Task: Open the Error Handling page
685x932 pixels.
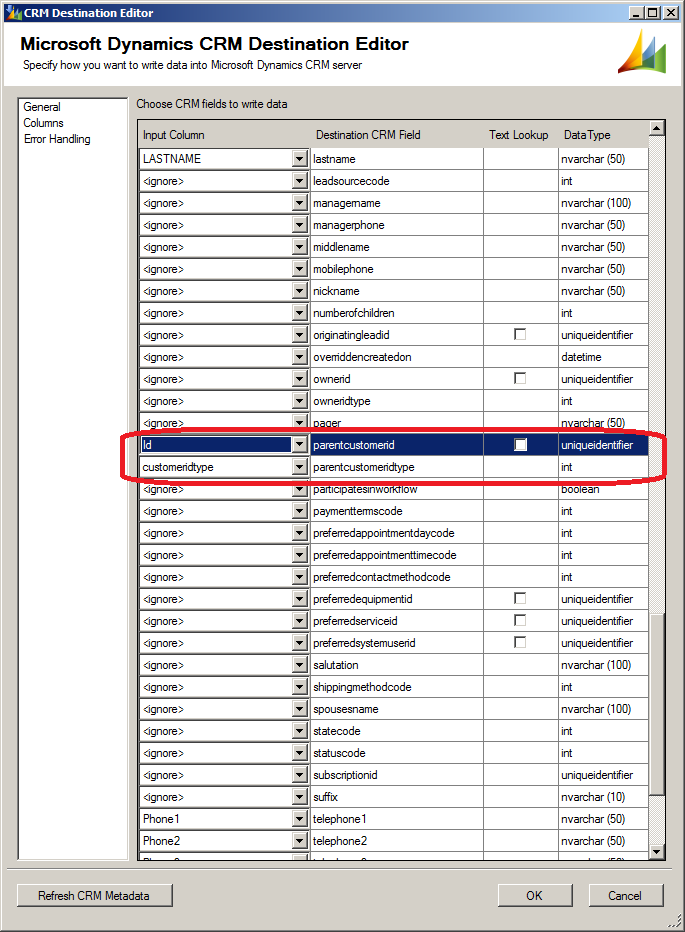Action: click(57, 139)
